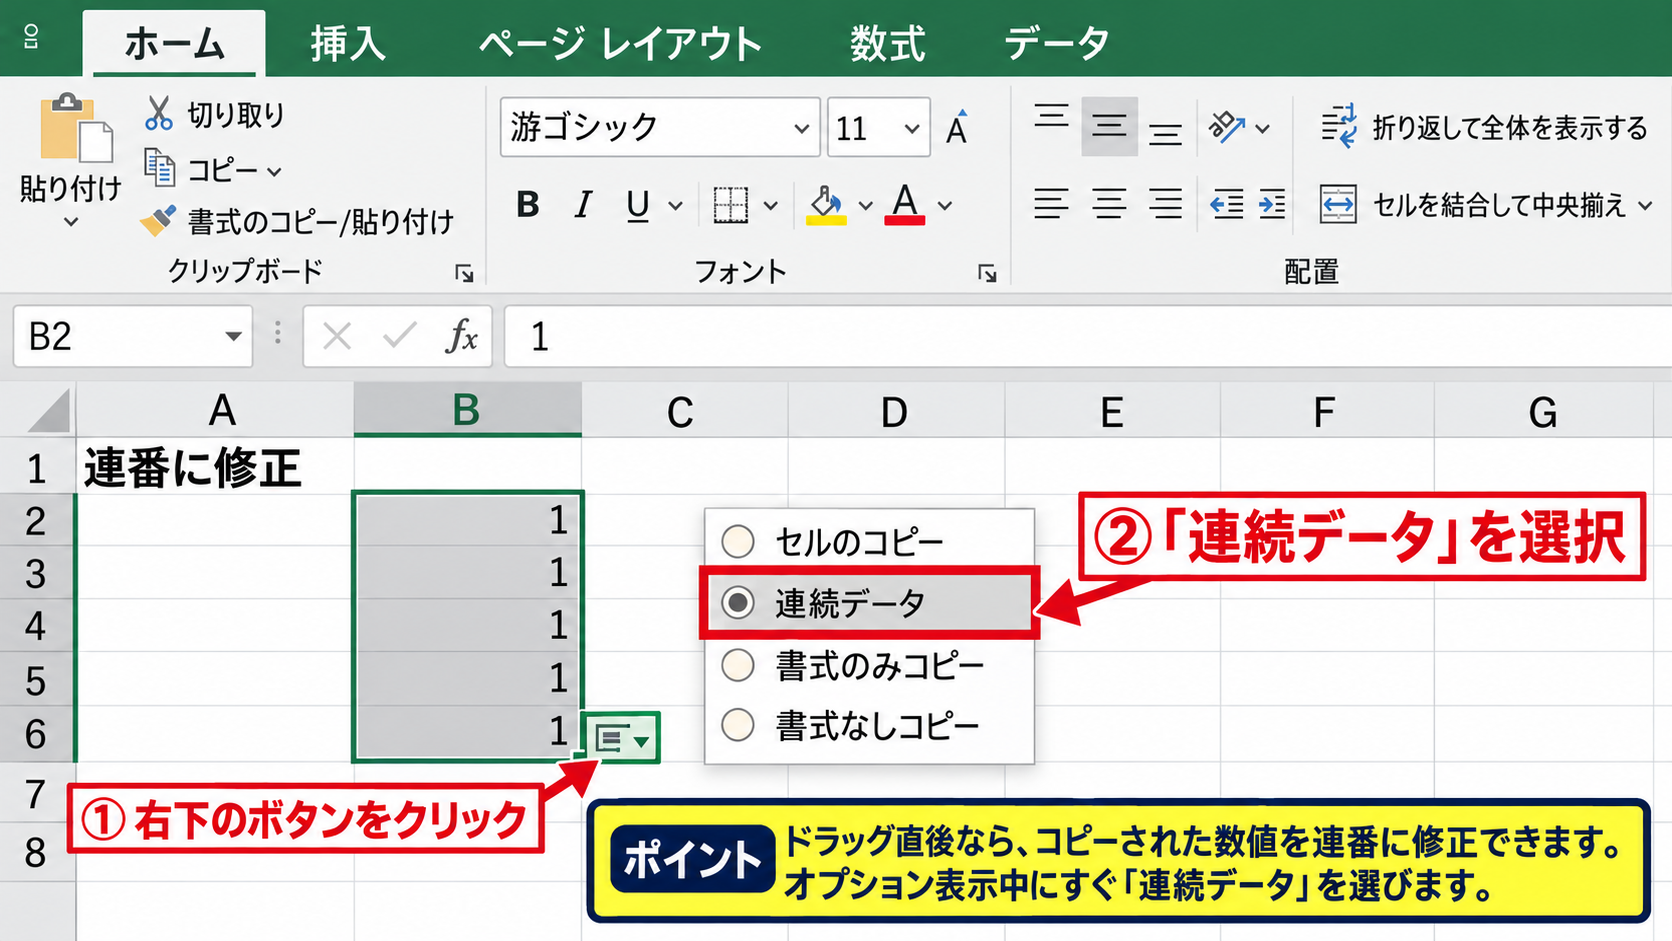The image size is (1672, 941).
Task: Apply the red font color
Action: [x=904, y=205]
